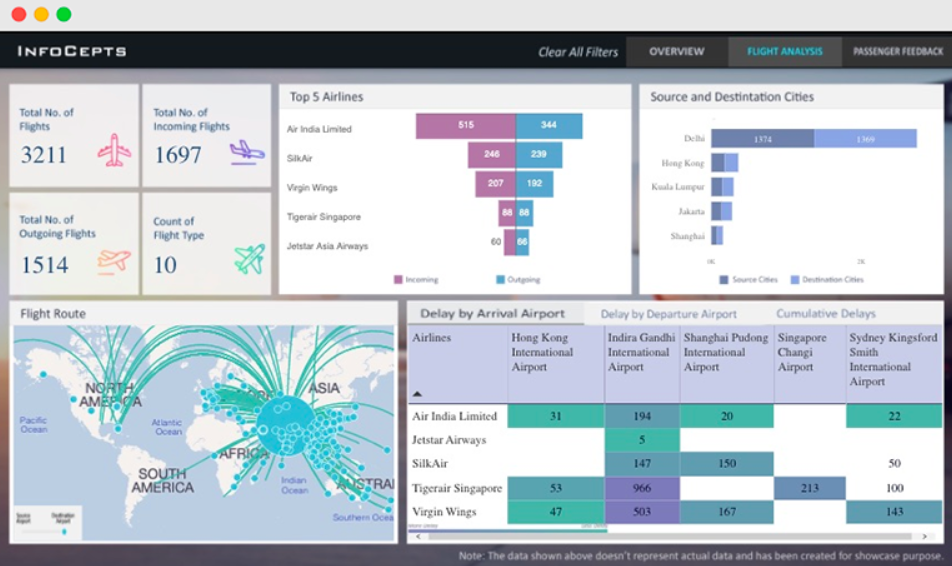This screenshot has height=566, width=952.
Task: Click Clear All Filters link
Action: [x=578, y=52]
